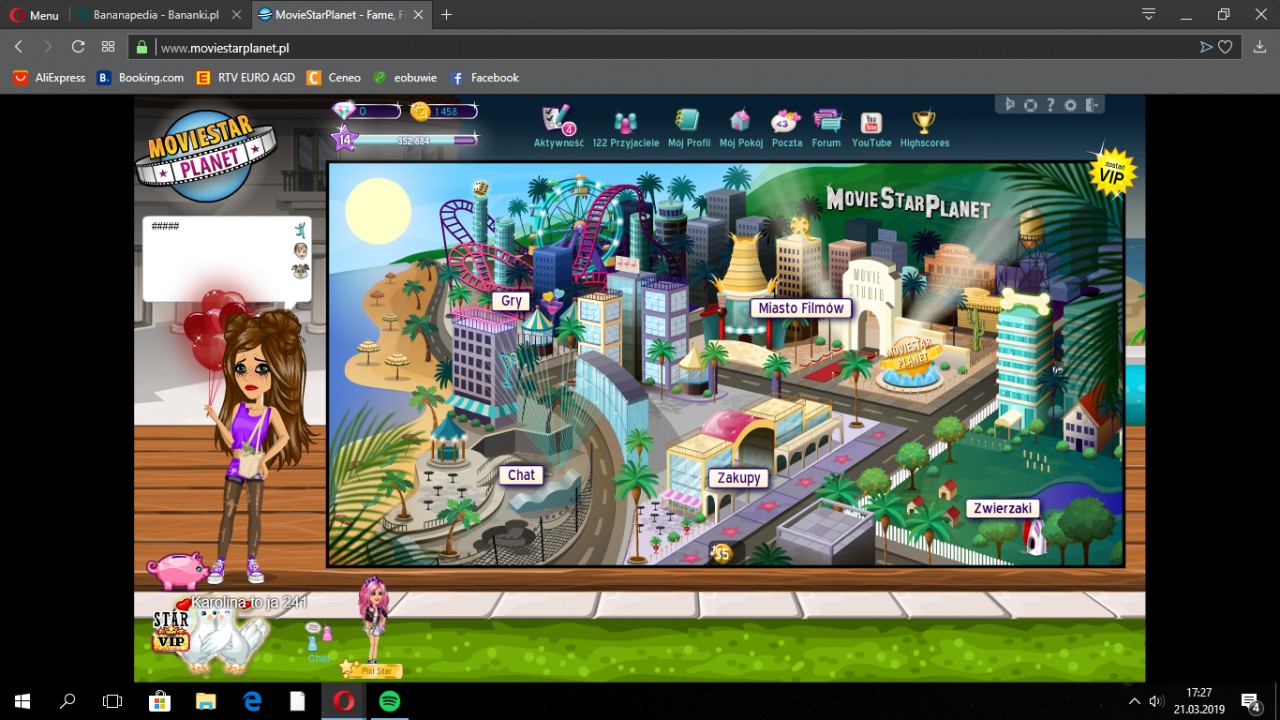Open Zwierzaki pets on the map
The image size is (1280, 720).
[x=1003, y=508]
